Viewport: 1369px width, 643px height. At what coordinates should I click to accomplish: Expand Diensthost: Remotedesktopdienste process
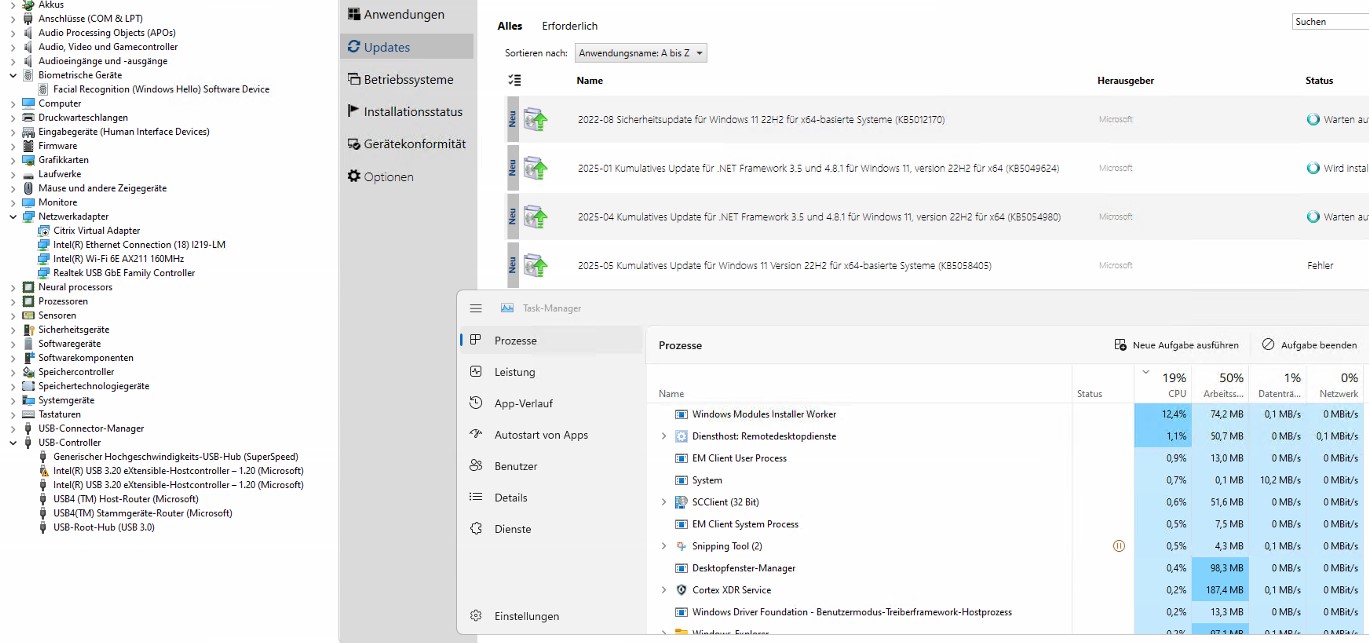coord(664,436)
